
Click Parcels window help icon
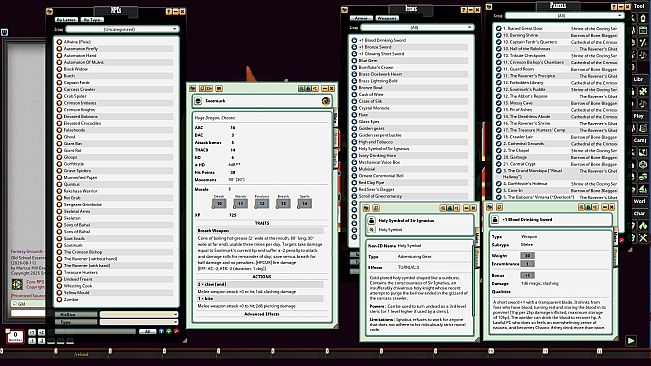coord(614,7)
